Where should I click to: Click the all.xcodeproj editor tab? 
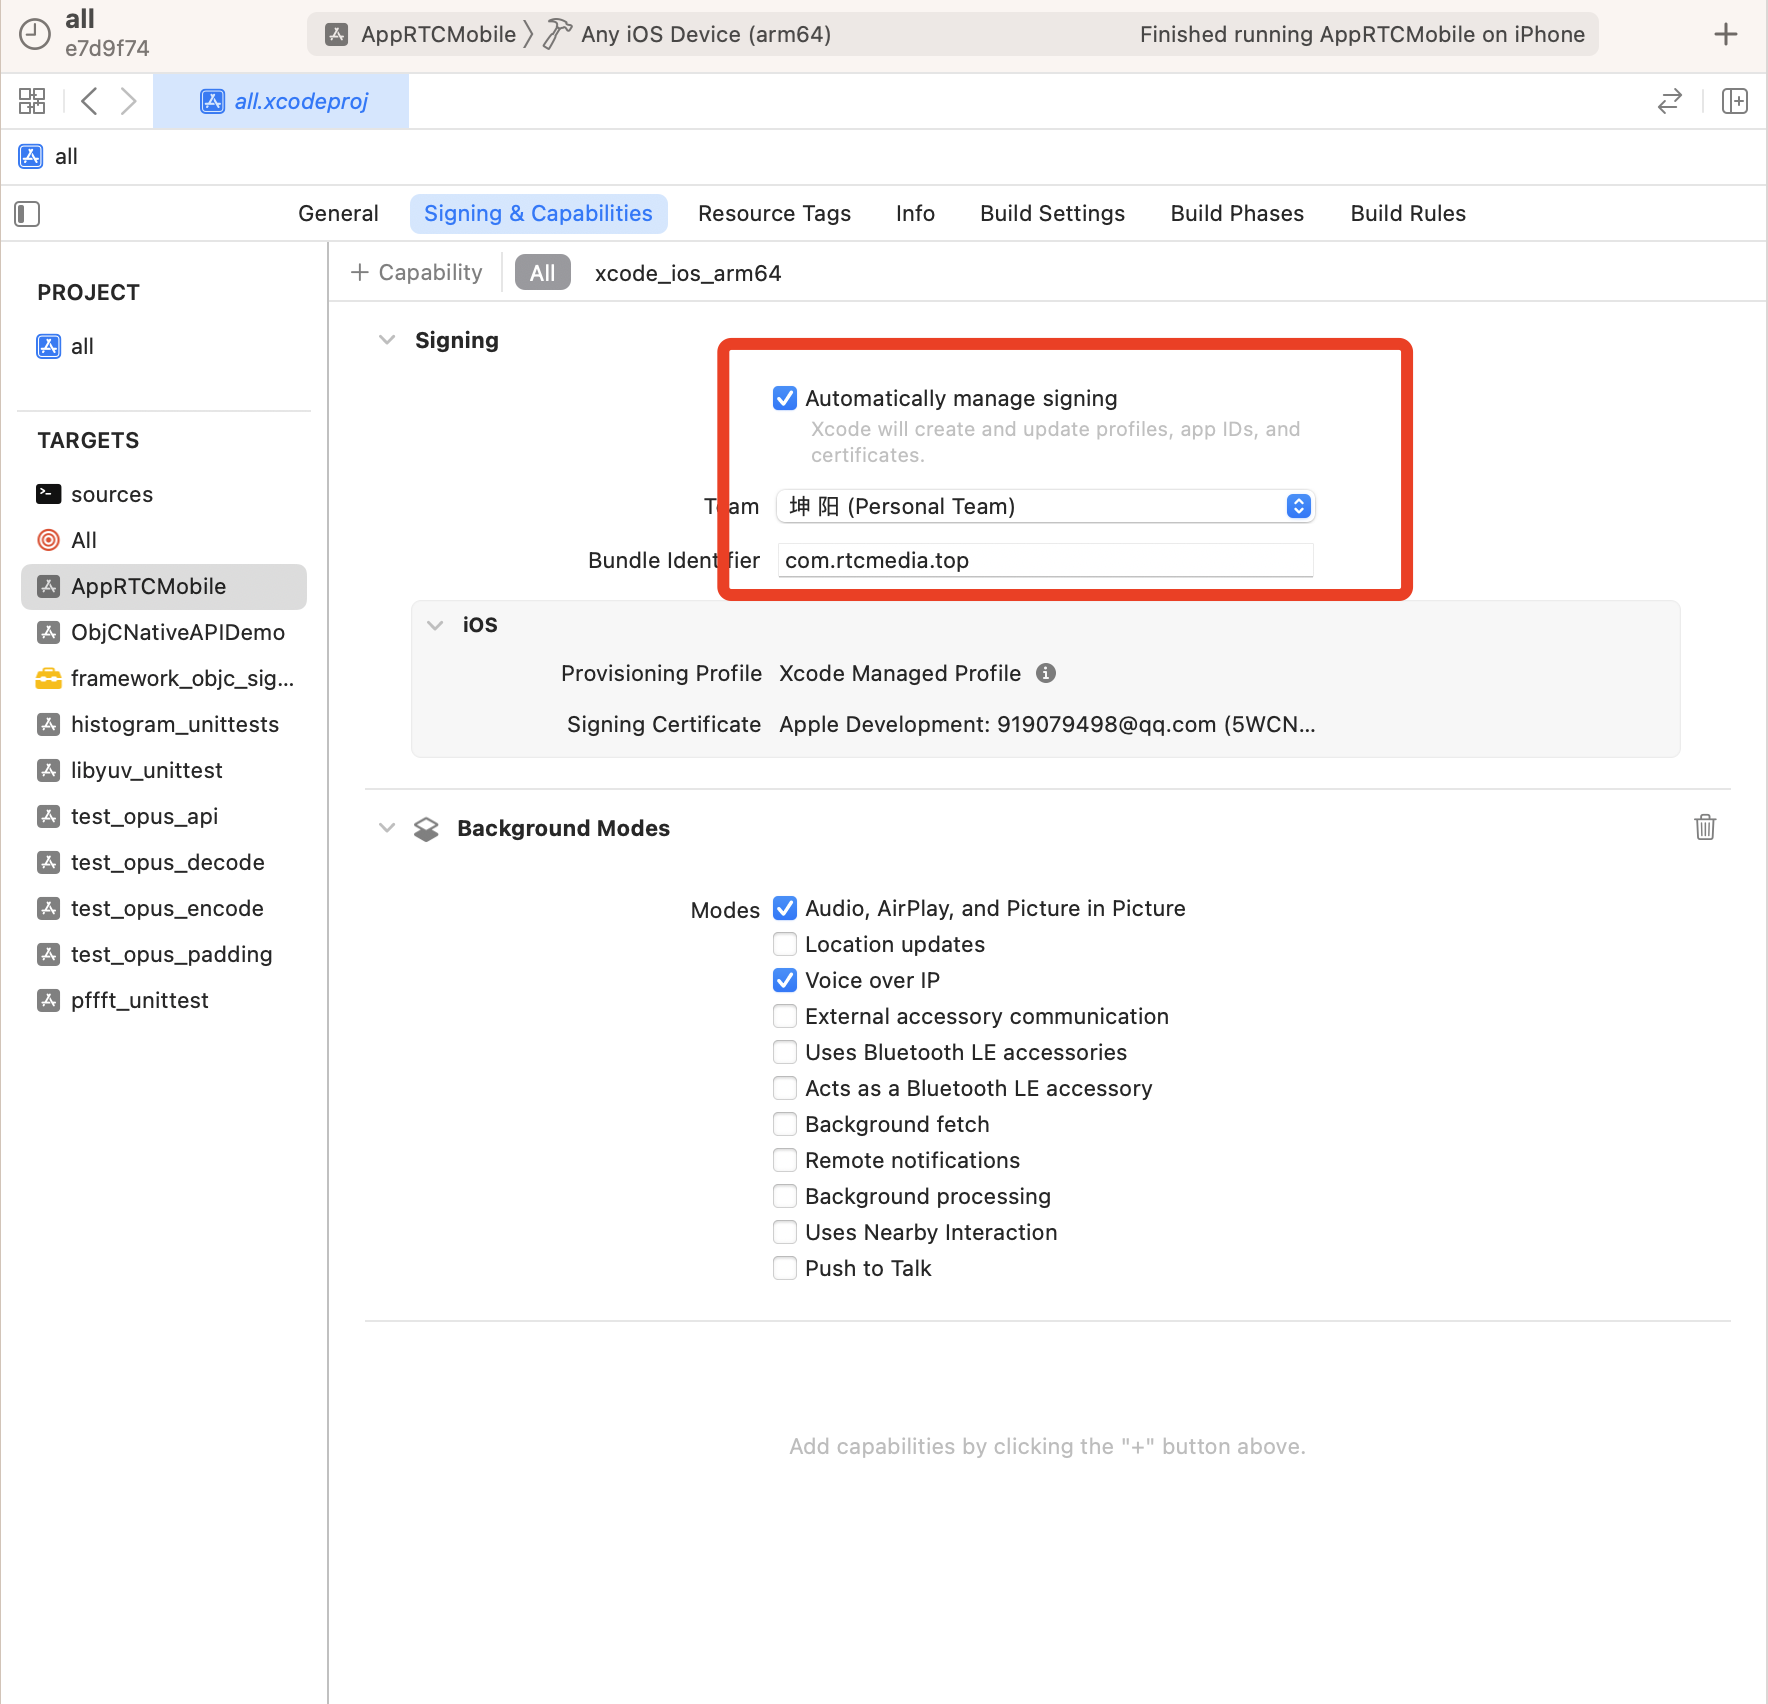[x=281, y=101]
